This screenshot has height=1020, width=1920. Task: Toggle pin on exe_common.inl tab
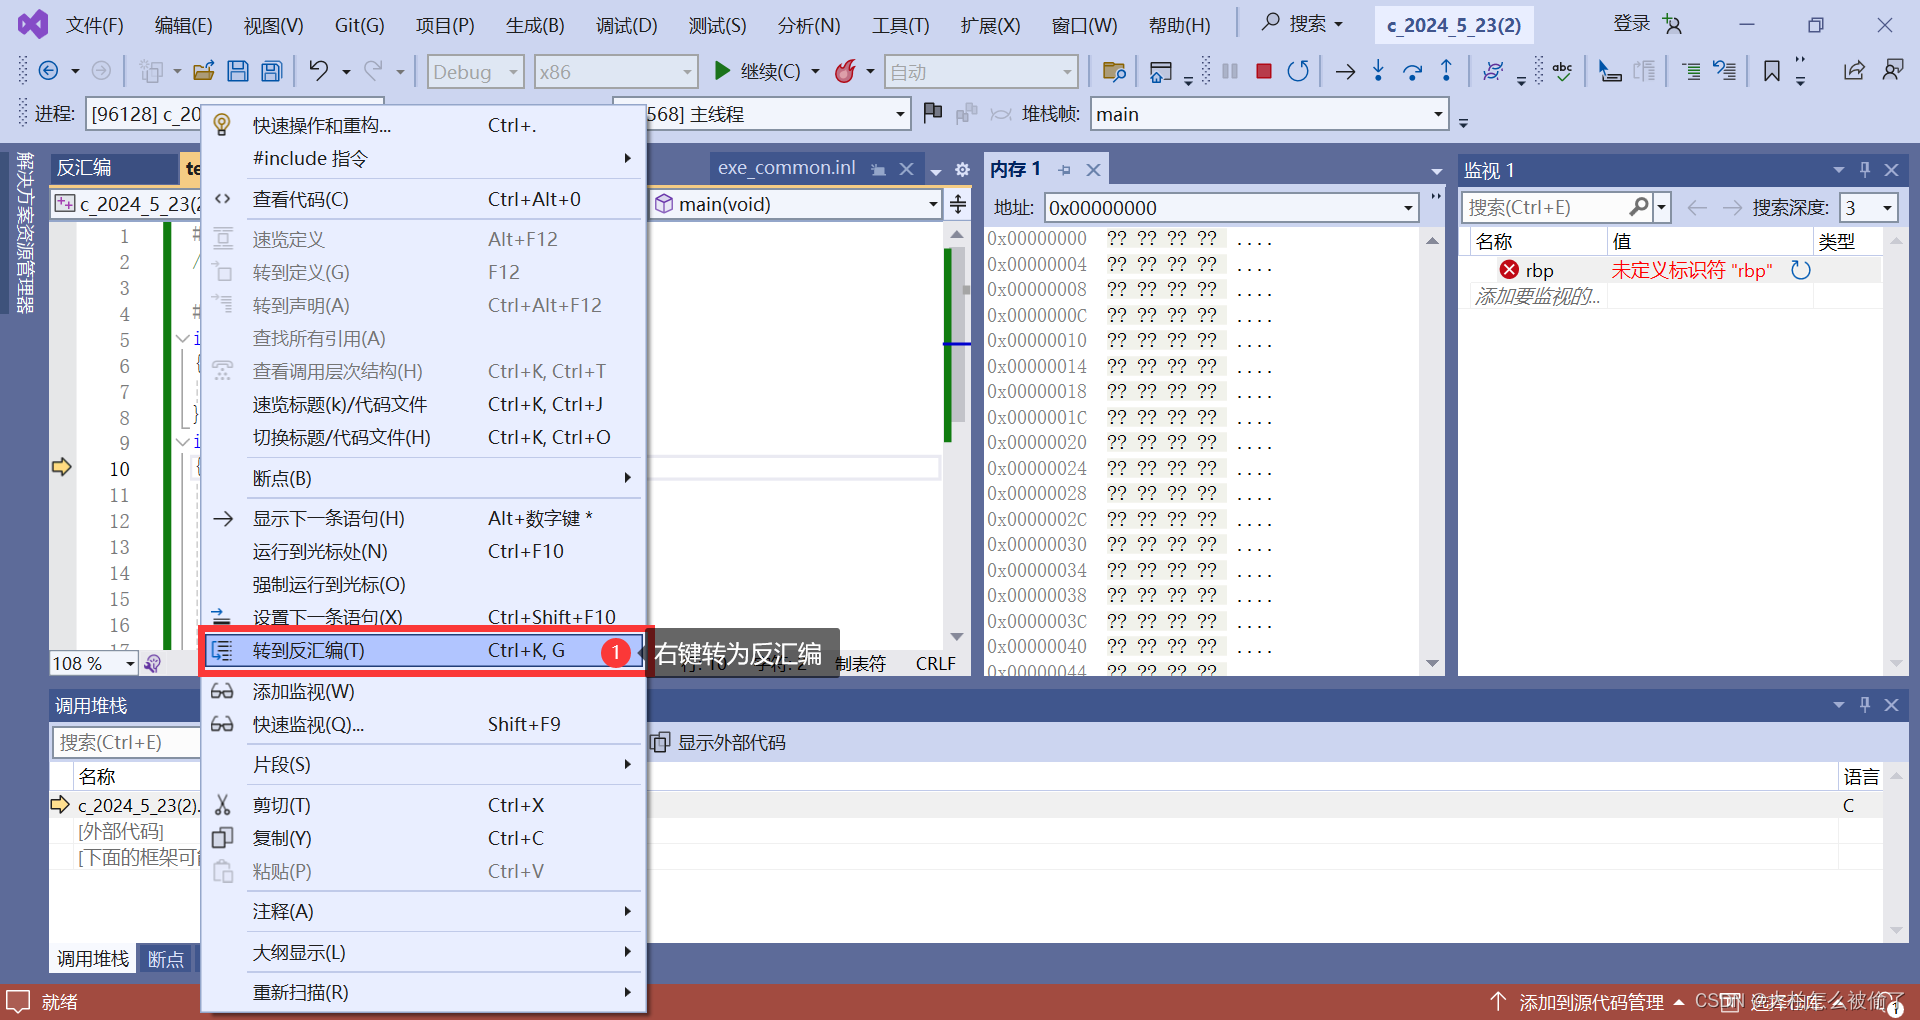(x=878, y=170)
